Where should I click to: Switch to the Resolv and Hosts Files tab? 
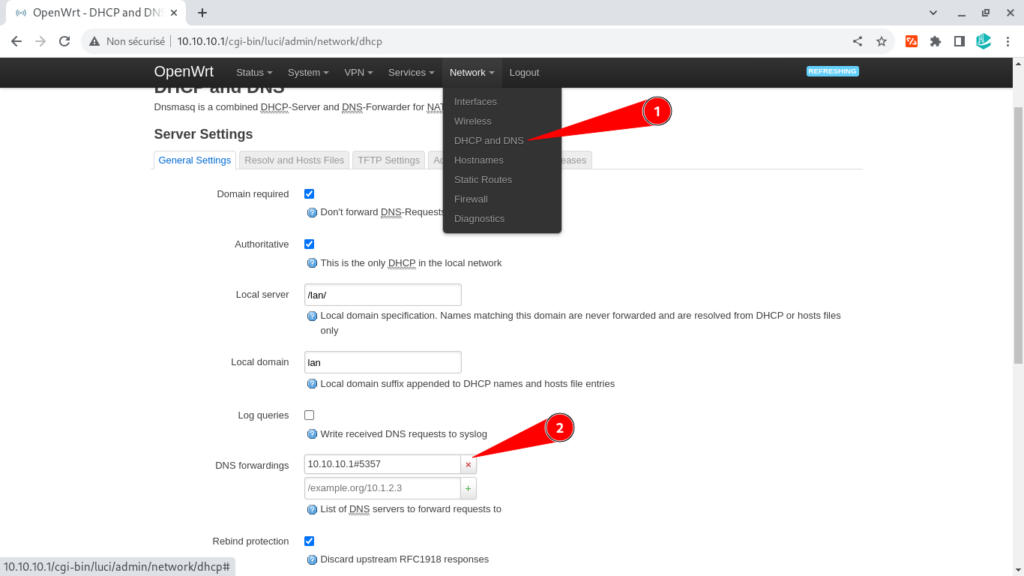(x=294, y=160)
